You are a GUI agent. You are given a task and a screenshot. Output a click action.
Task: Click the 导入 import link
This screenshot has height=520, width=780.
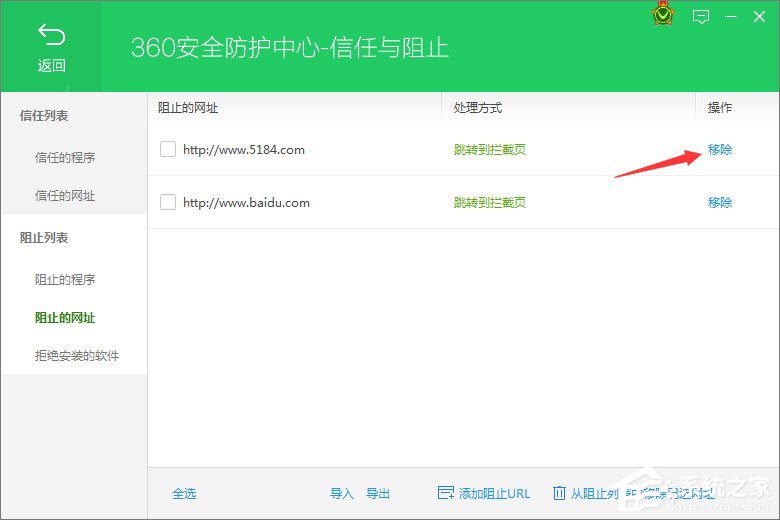pos(342,493)
